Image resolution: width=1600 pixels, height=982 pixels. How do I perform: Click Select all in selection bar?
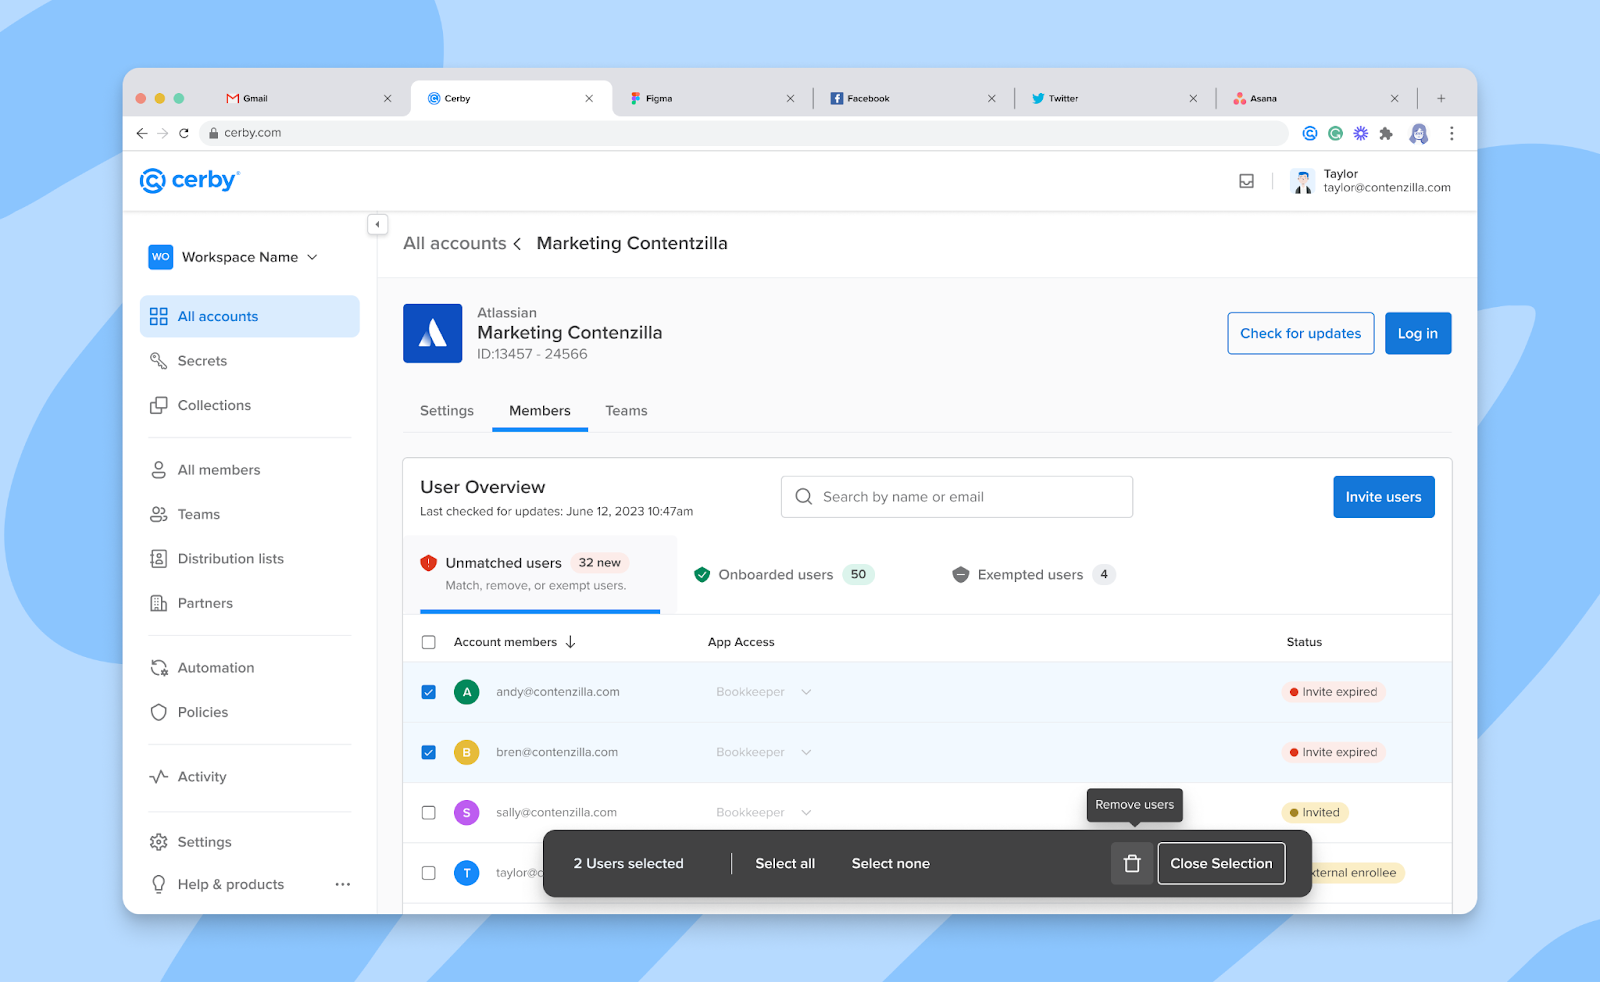click(x=785, y=864)
